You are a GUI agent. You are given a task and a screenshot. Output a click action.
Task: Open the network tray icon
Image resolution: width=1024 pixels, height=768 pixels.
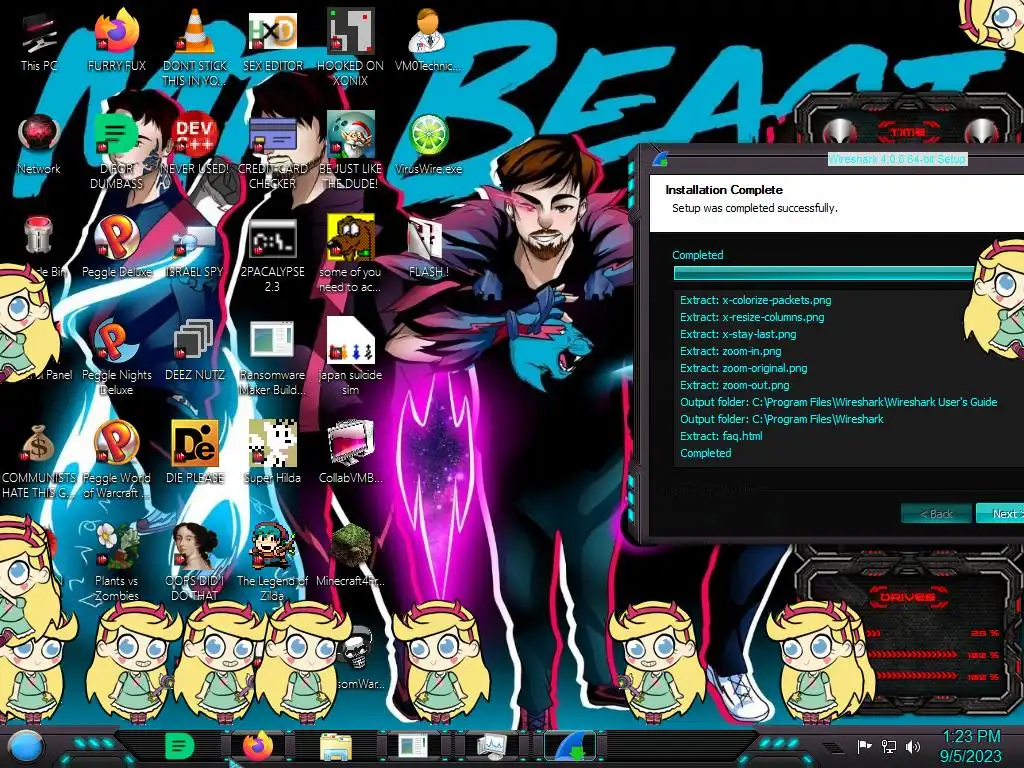tap(889, 746)
